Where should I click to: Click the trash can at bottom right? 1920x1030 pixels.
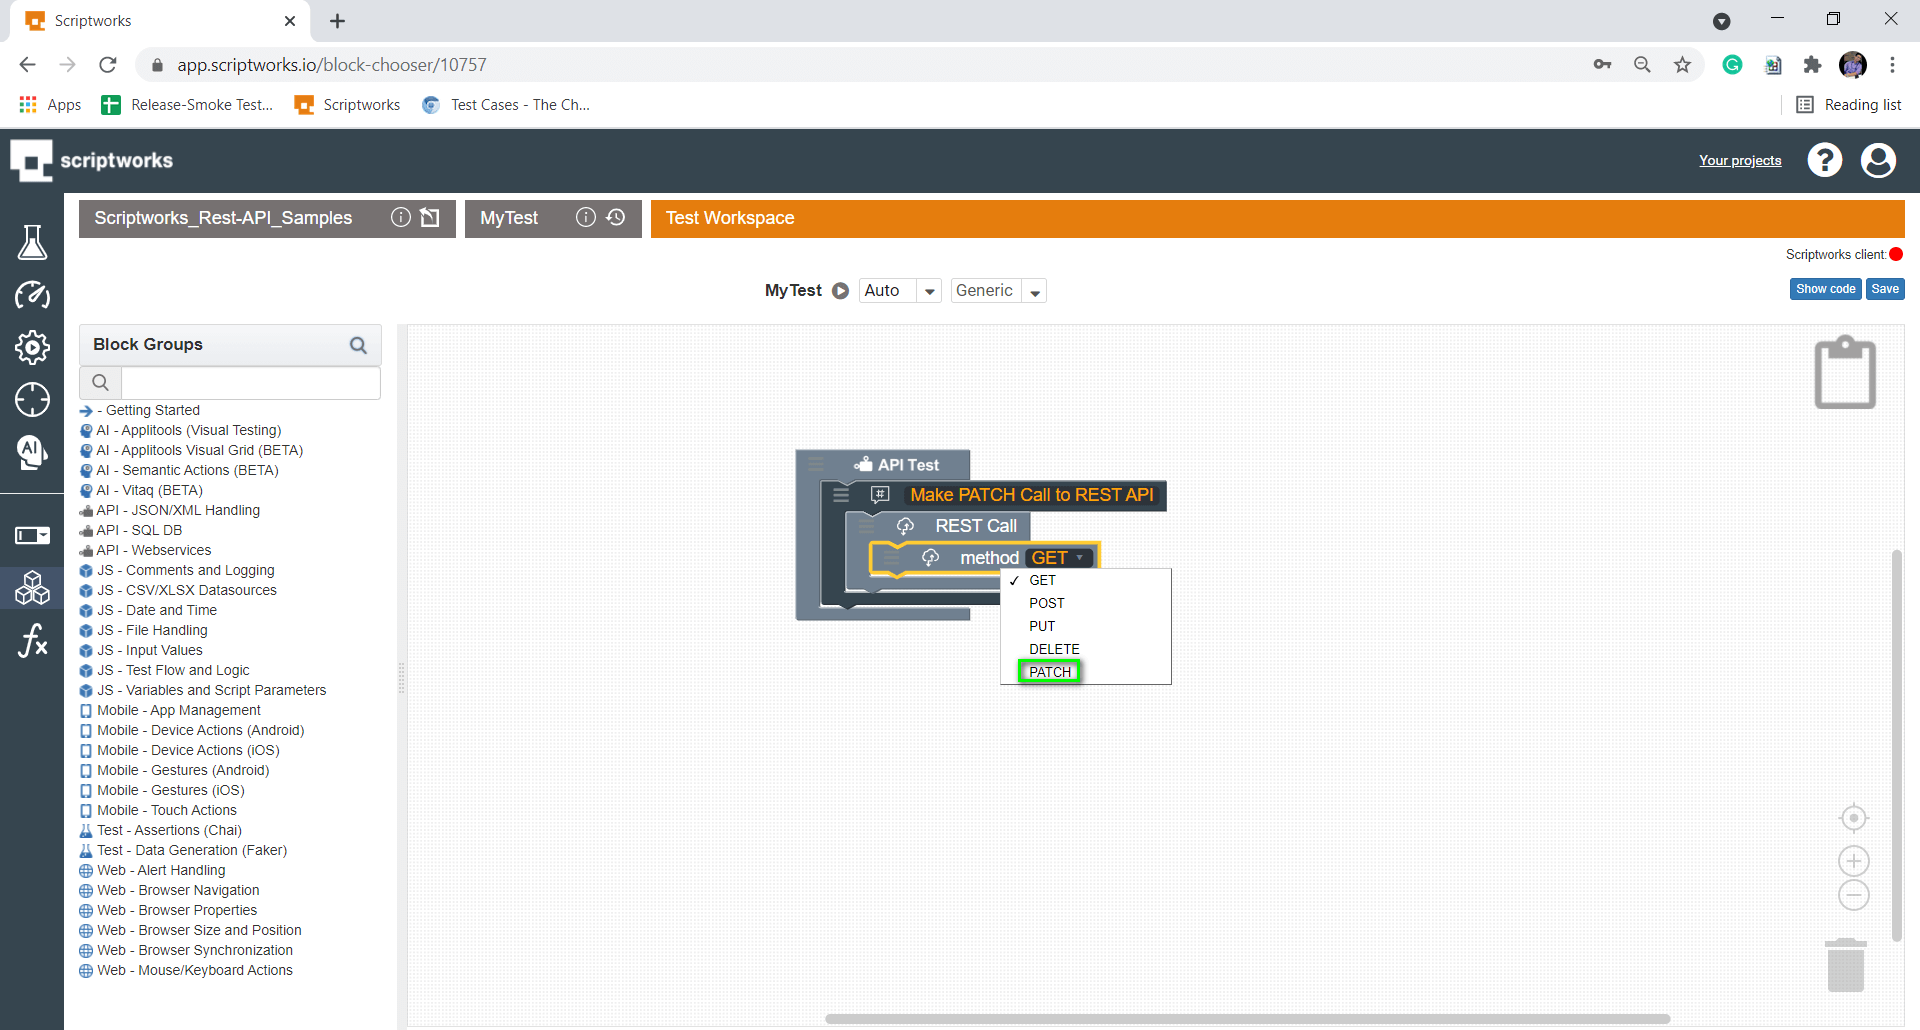(x=1845, y=964)
